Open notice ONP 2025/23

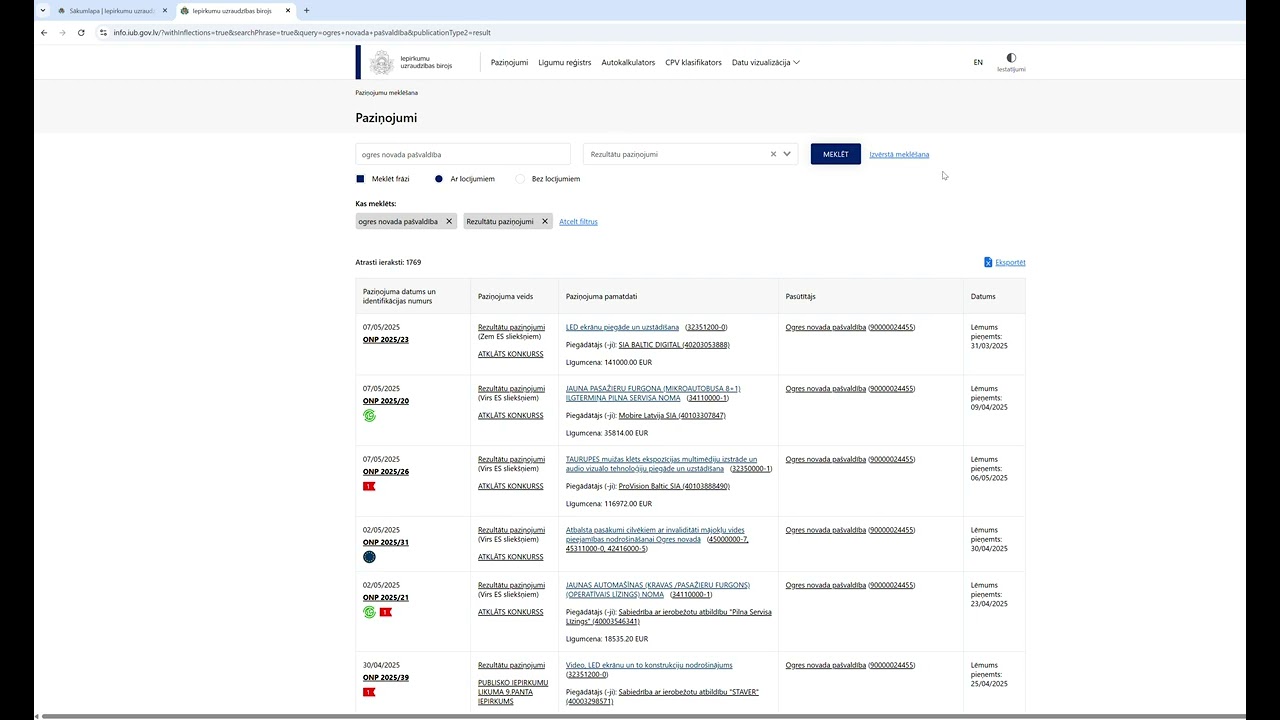(386, 339)
